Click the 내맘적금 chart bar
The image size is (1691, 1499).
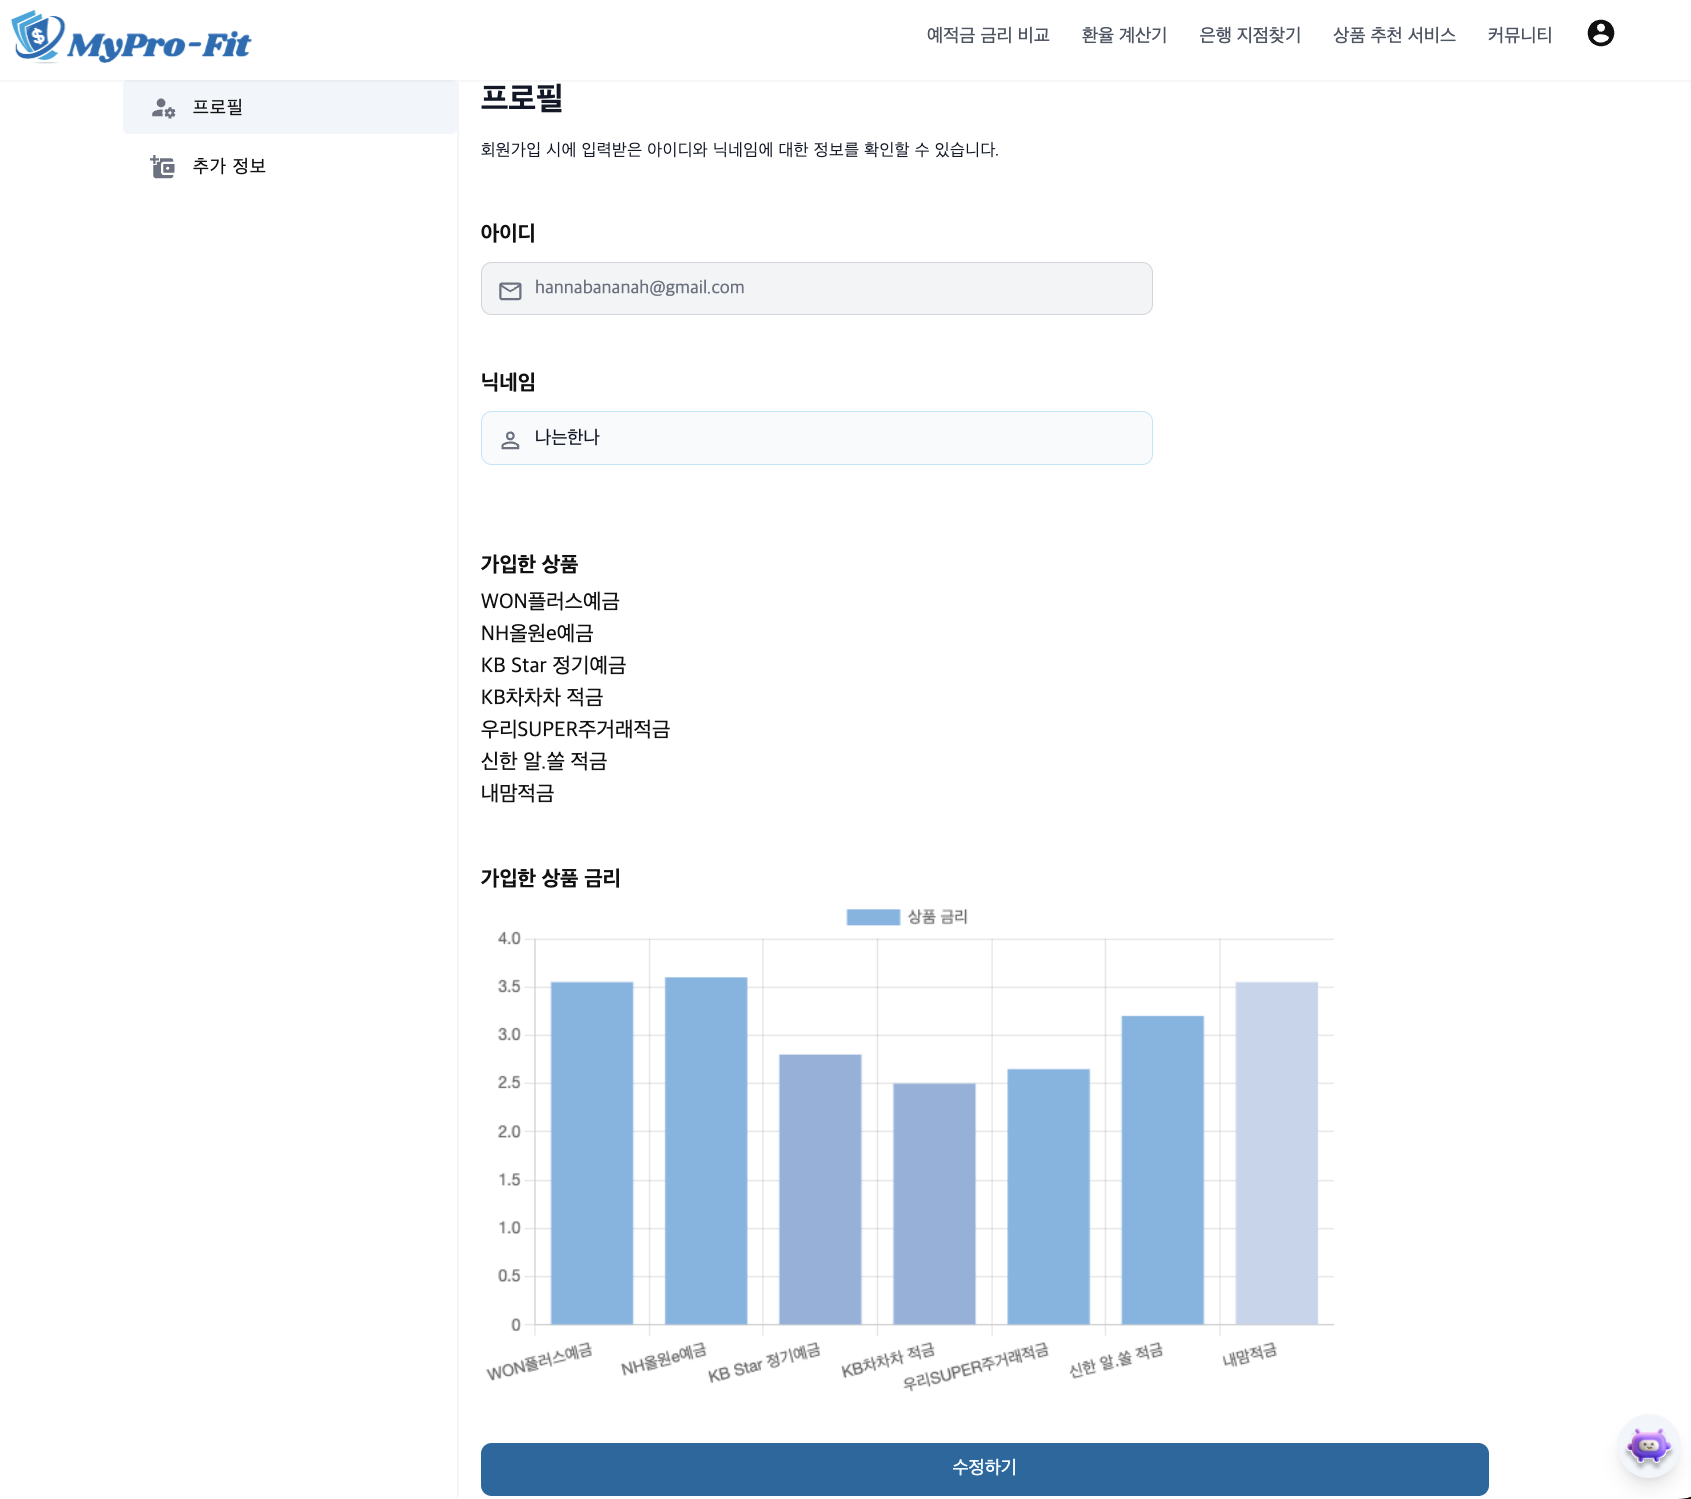click(1276, 1153)
